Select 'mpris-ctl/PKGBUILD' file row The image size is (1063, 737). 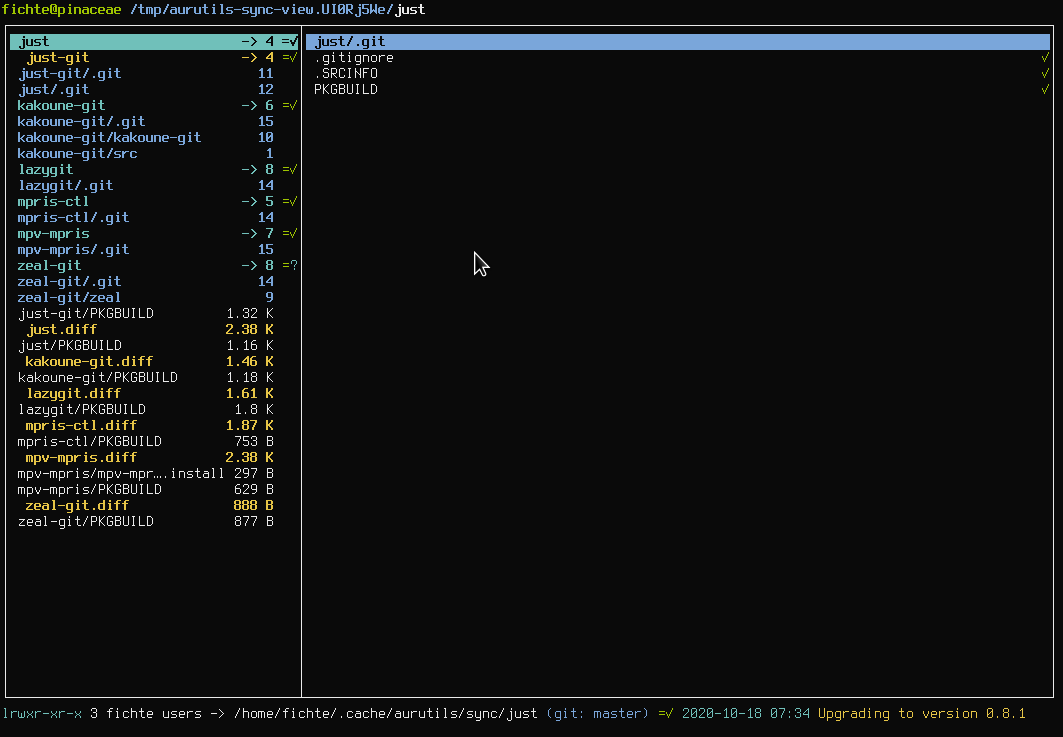pos(154,441)
